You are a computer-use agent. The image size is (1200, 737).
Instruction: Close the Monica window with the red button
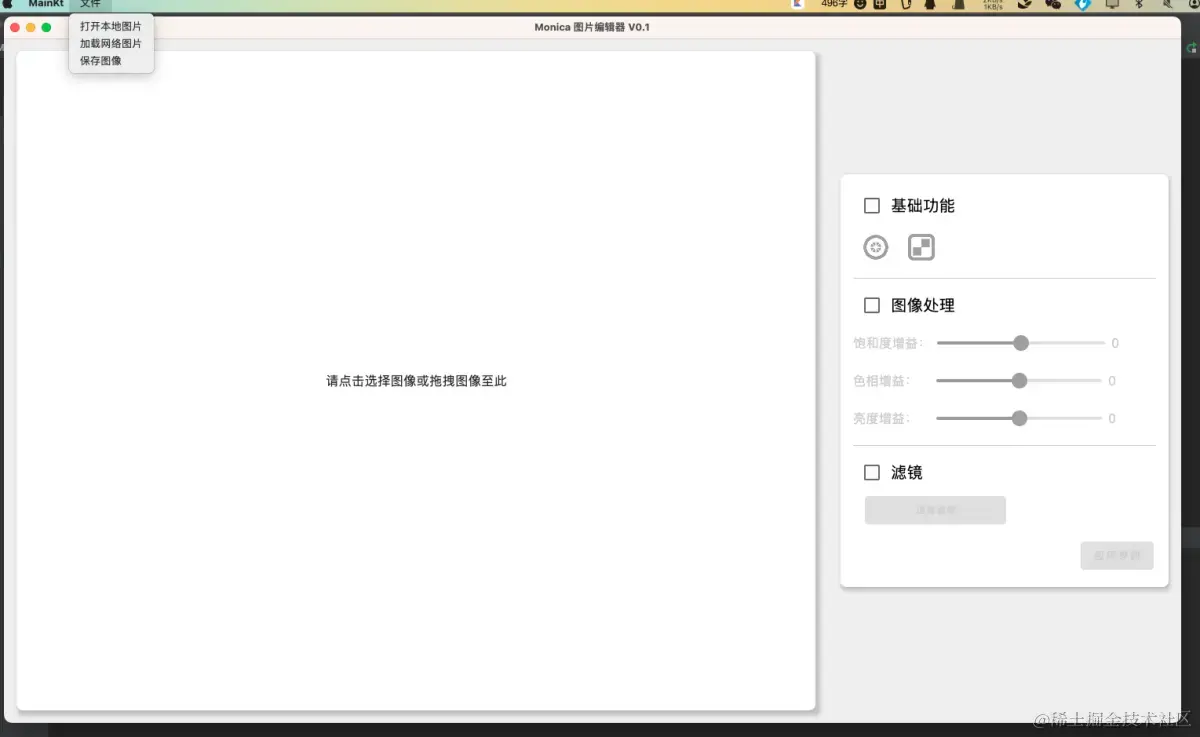click(15, 27)
